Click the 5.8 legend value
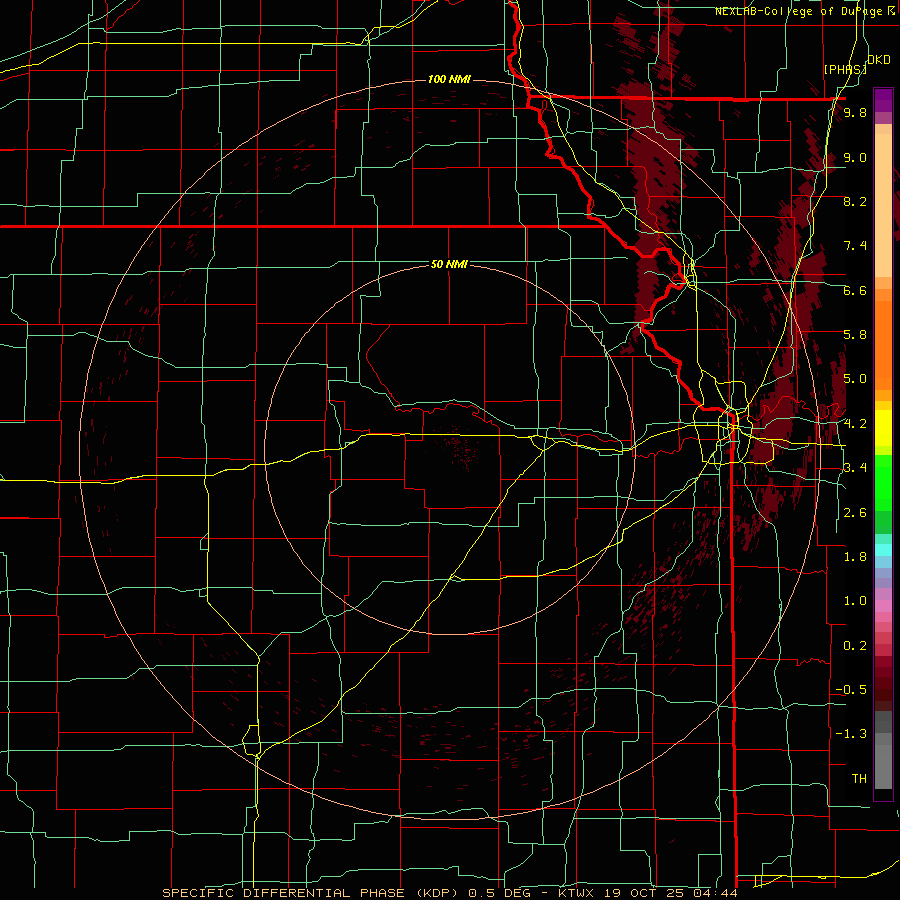 click(855, 335)
